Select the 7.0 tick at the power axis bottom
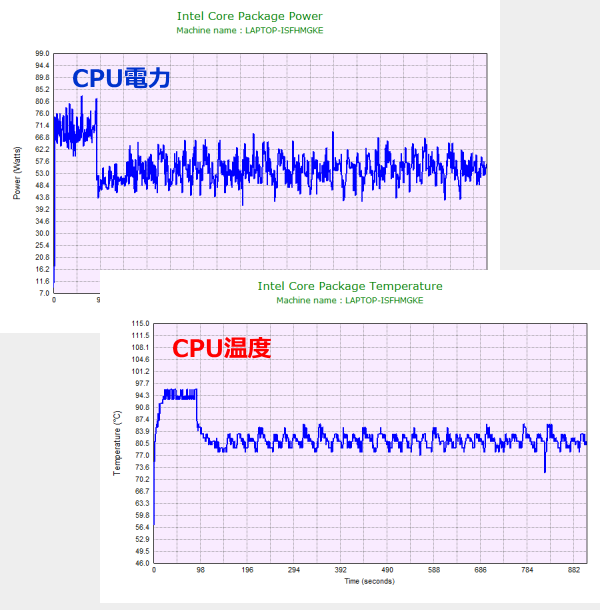This screenshot has width=600, height=610. point(43,293)
